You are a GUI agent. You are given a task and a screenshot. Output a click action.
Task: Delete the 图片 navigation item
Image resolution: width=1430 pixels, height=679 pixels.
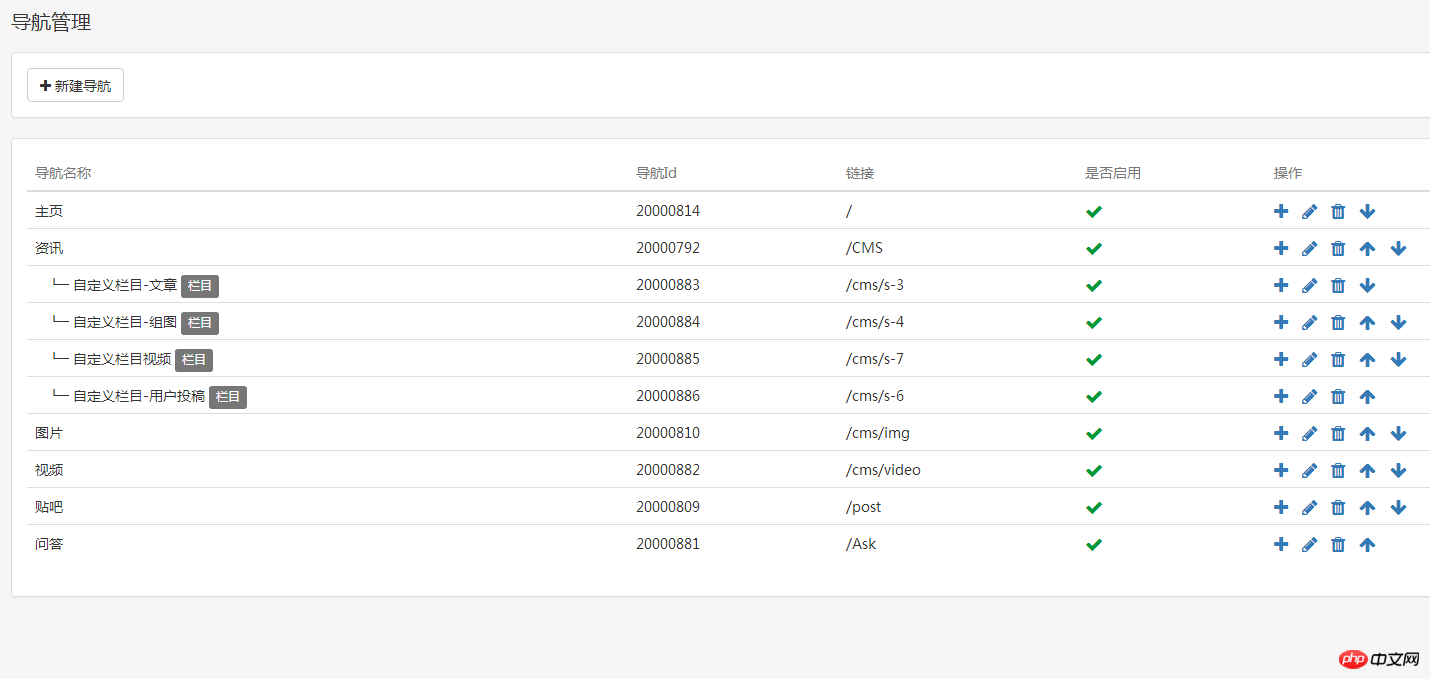1338,433
